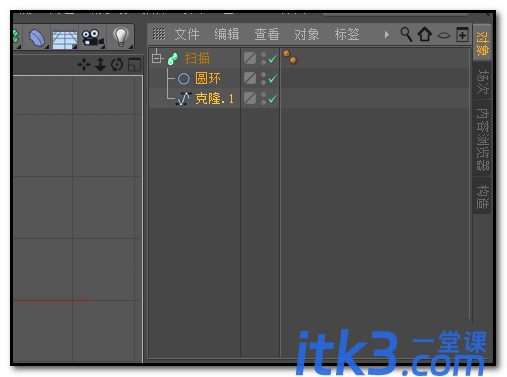Click the viewport zoom arrows icon
The width and height of the screenshot is (507, 377).
[100, 64]
